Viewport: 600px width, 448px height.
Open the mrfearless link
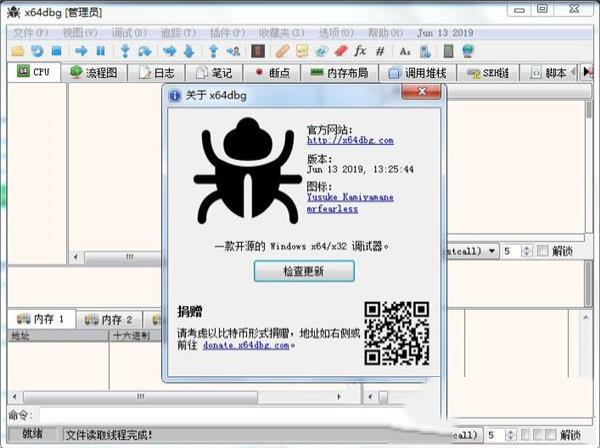332,209
